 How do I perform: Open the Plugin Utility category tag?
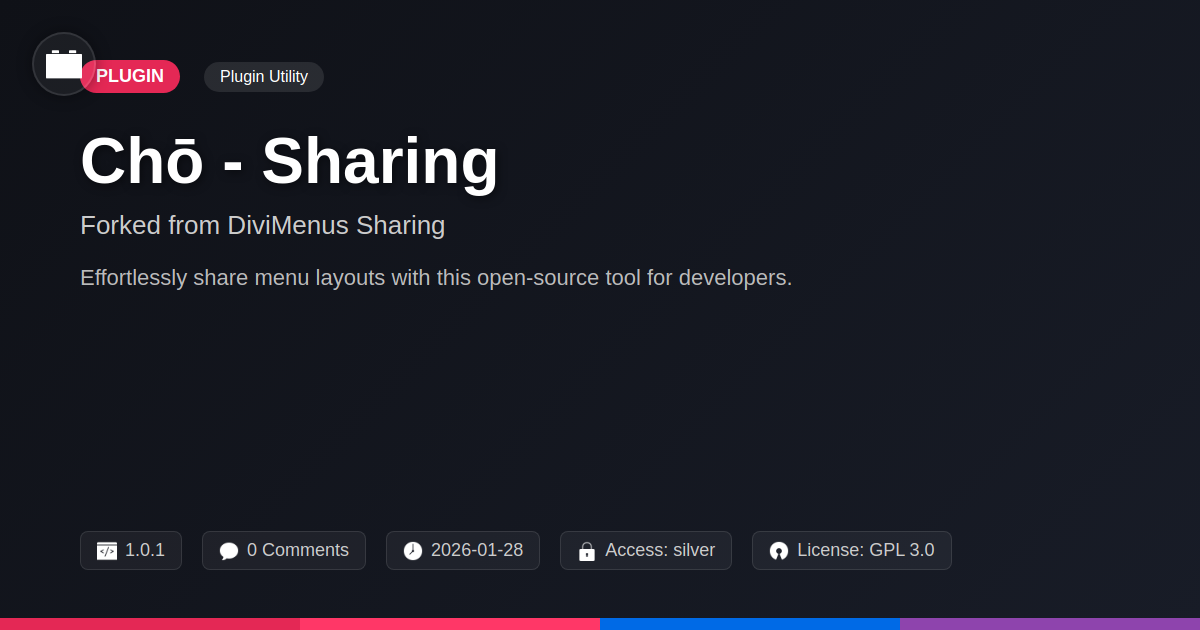pos(264,77)
